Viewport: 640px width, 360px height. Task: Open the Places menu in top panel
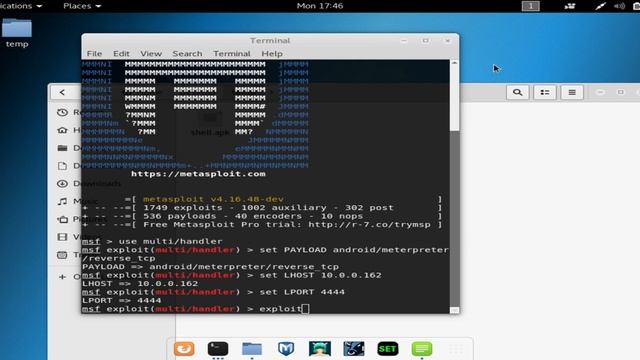[x=82, y=6]
